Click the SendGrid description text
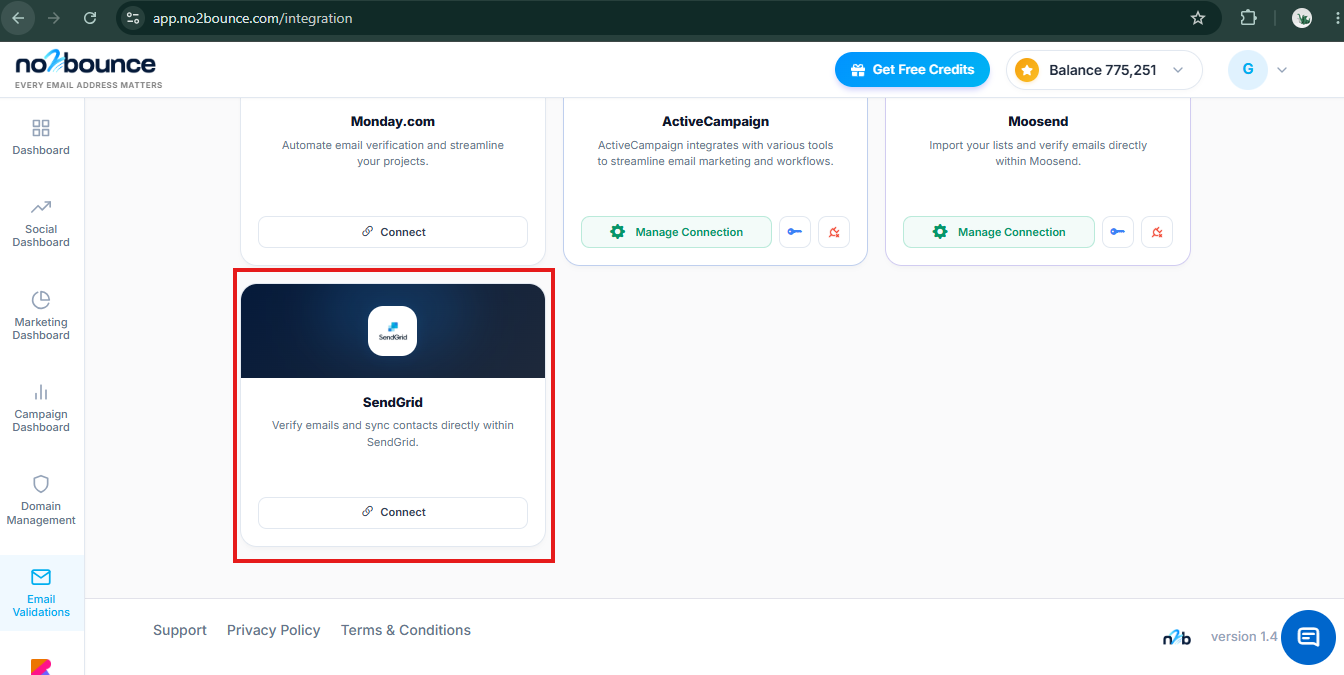The height and width of the screenshot is (675, 1344). pyautogui.click(x=393, y=433)
